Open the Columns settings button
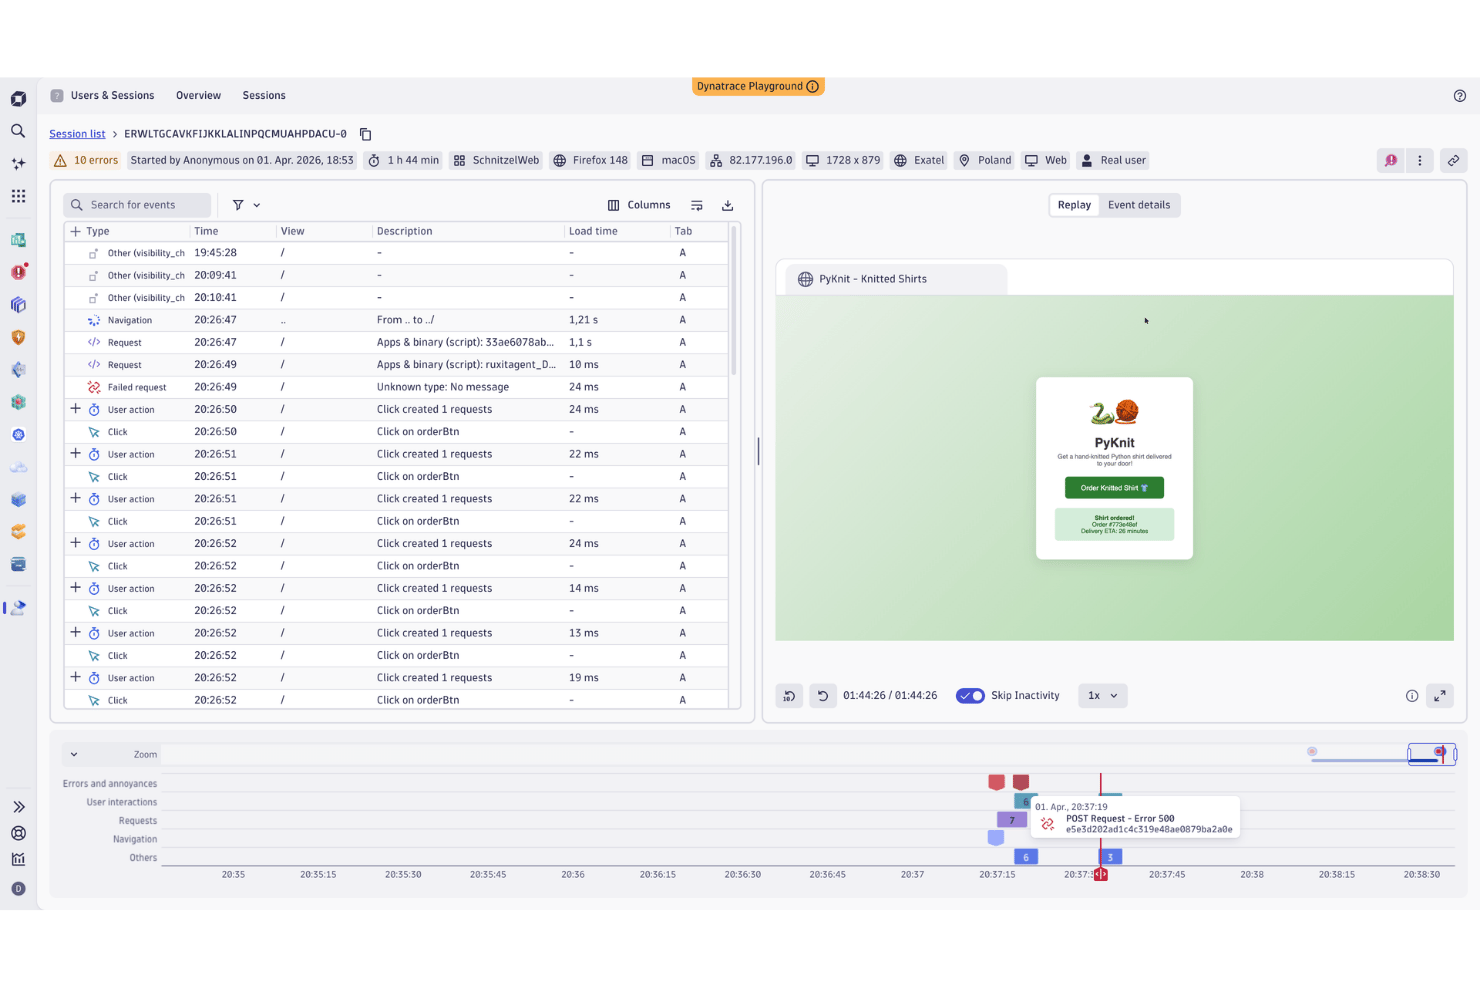 [x=639, y=205]
